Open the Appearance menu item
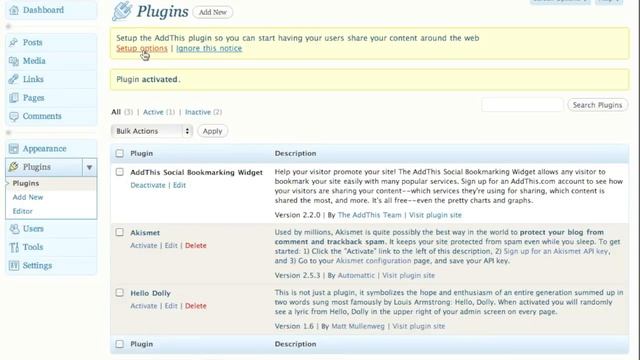This screenshot has width=640, height=360. (44, 149)
